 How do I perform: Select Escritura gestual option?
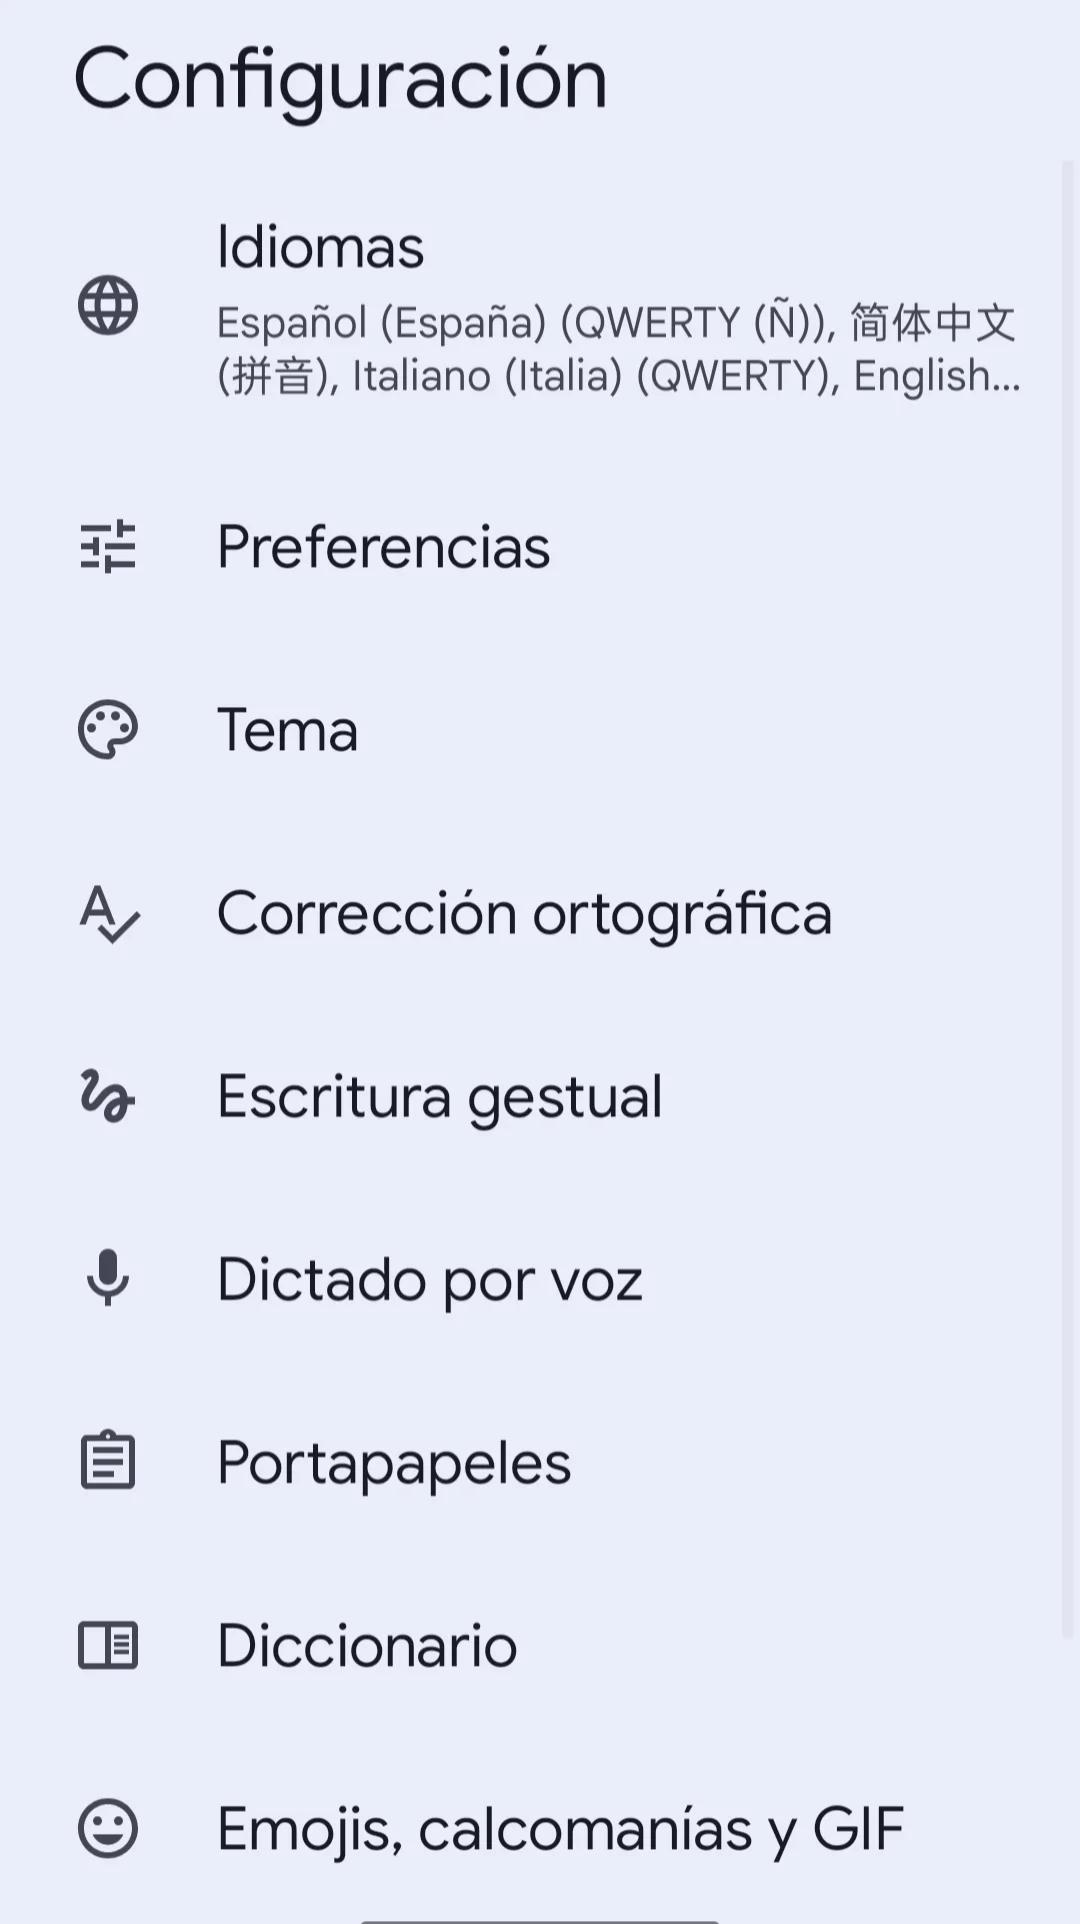tap(440, 1097)
